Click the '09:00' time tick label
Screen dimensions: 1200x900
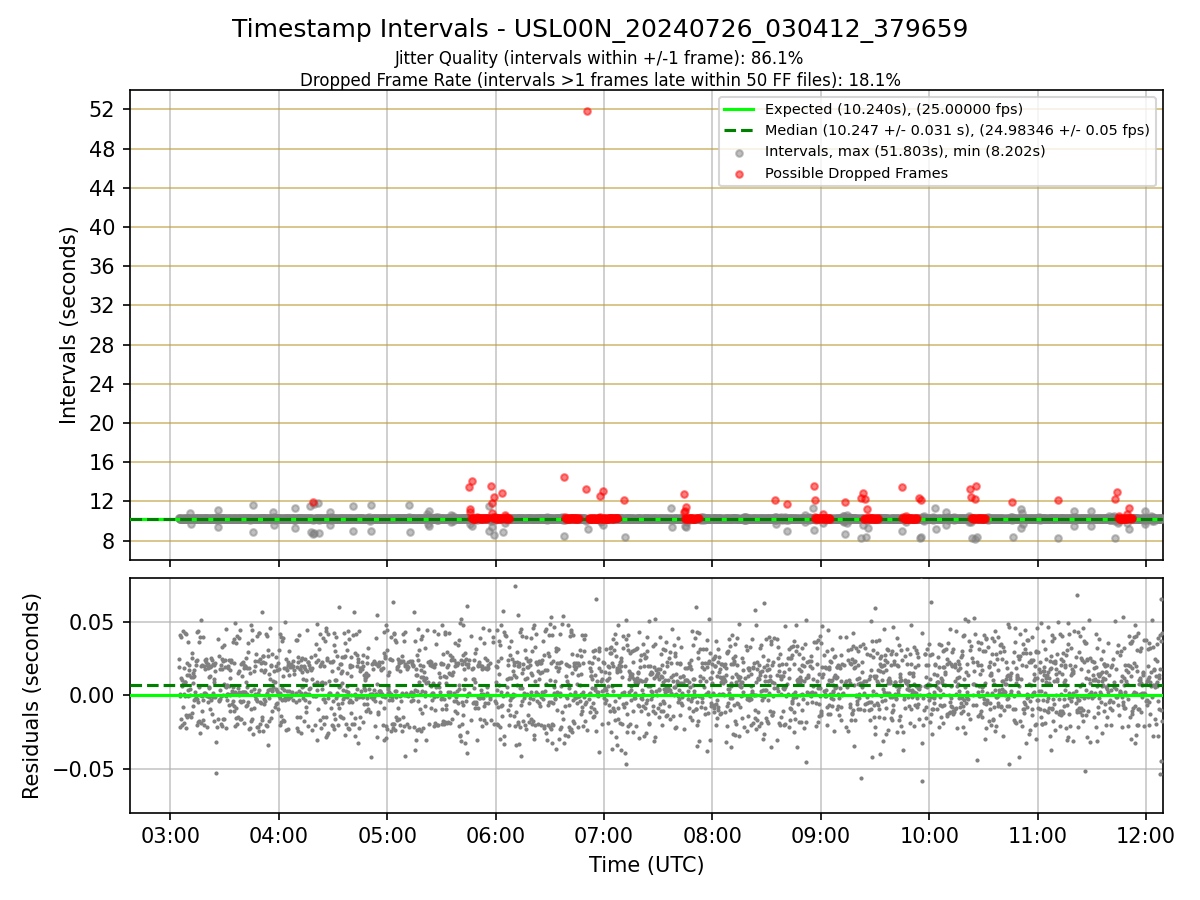[x=821, y=835]
